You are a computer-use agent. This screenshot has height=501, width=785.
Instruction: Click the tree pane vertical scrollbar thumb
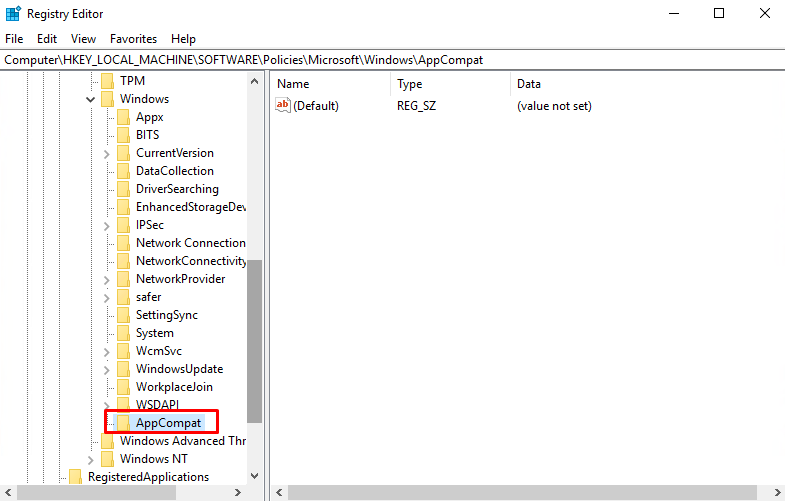point(254,341)
